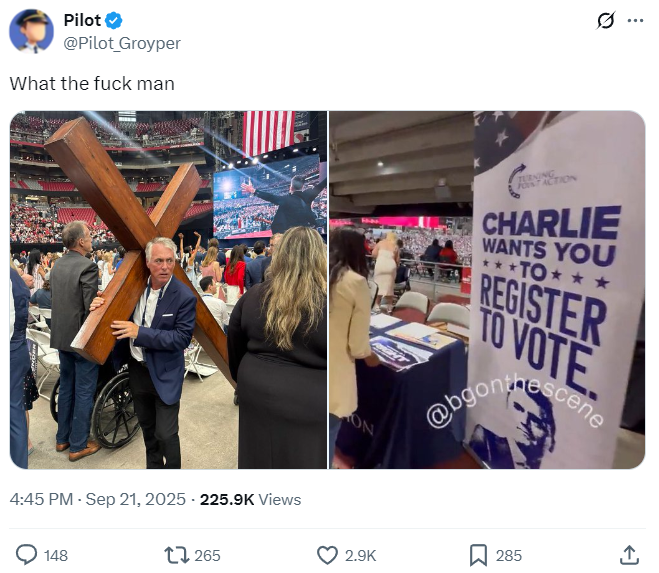Click the repost arrows icon

[x=176, y=555]
